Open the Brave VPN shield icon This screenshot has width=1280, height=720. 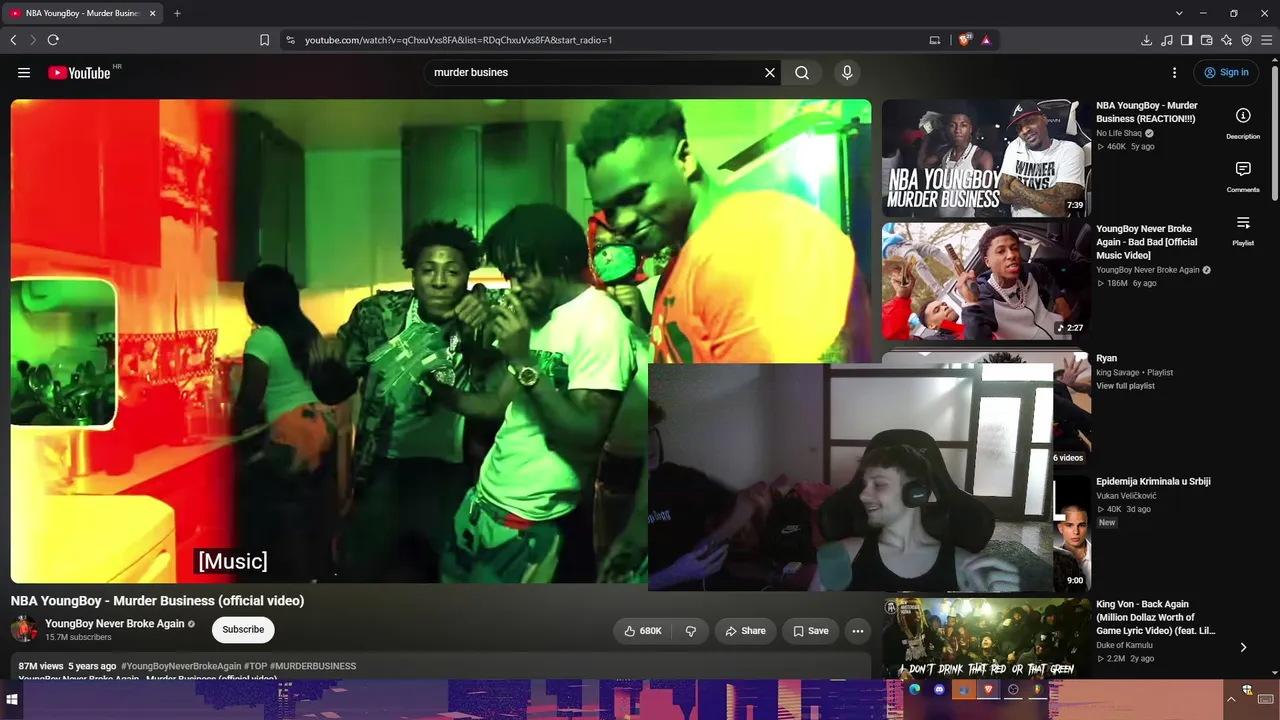coord(1246,40)
